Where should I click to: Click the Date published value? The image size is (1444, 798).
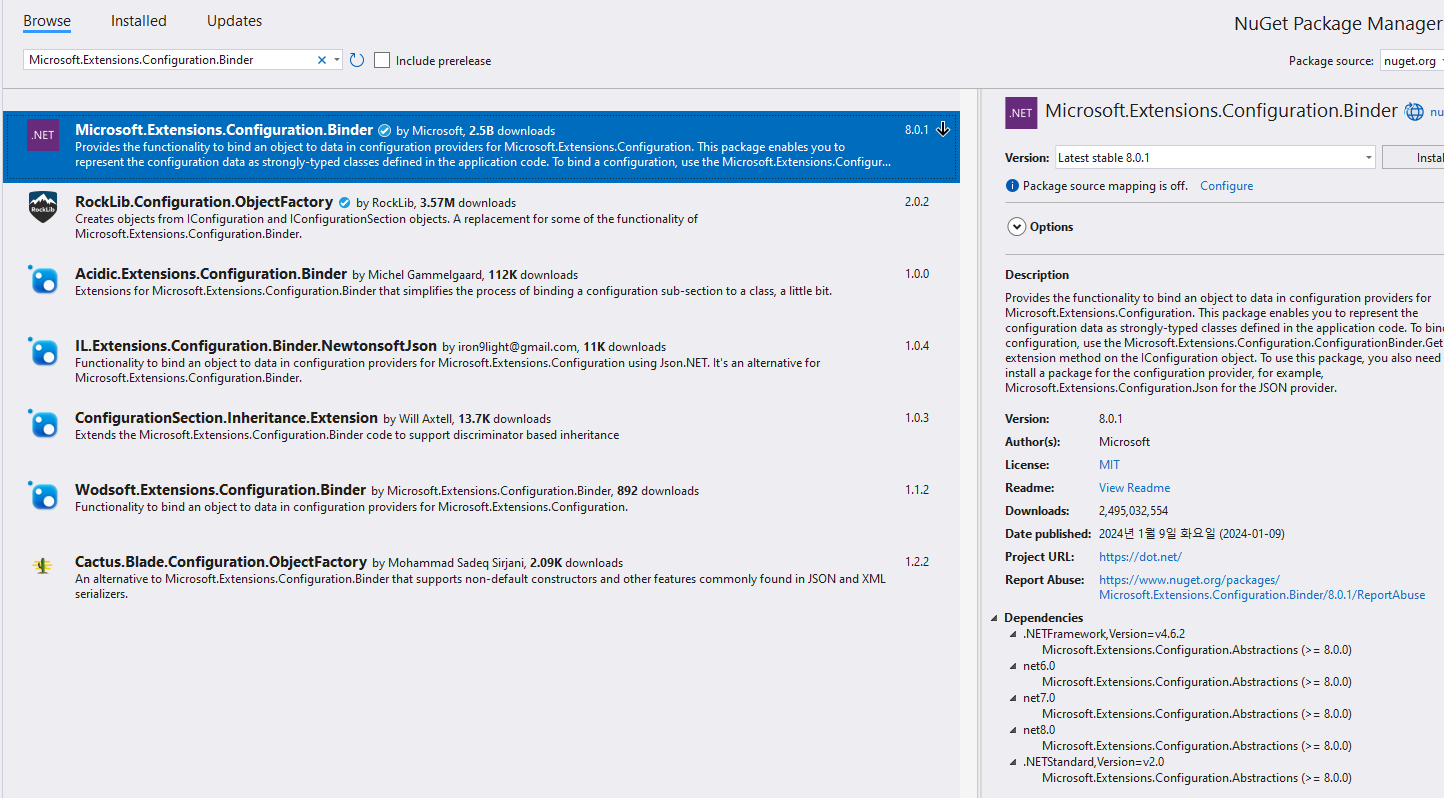1191,534
